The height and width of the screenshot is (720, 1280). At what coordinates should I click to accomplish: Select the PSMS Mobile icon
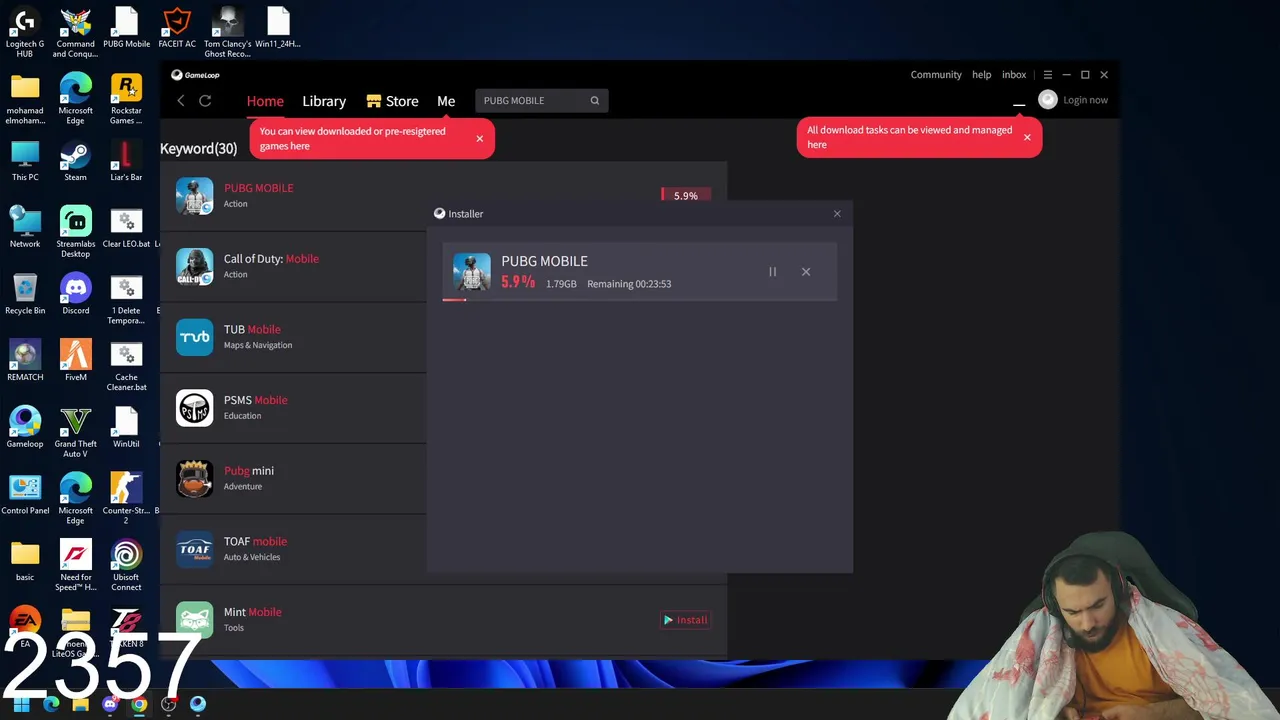[194, 408]
